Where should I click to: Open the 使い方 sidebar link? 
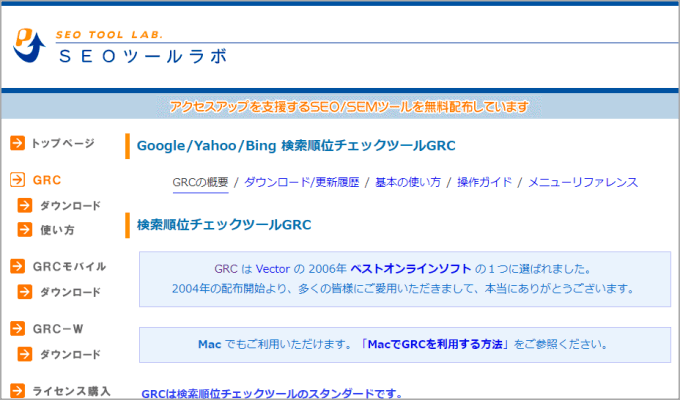tap(57, 230)
